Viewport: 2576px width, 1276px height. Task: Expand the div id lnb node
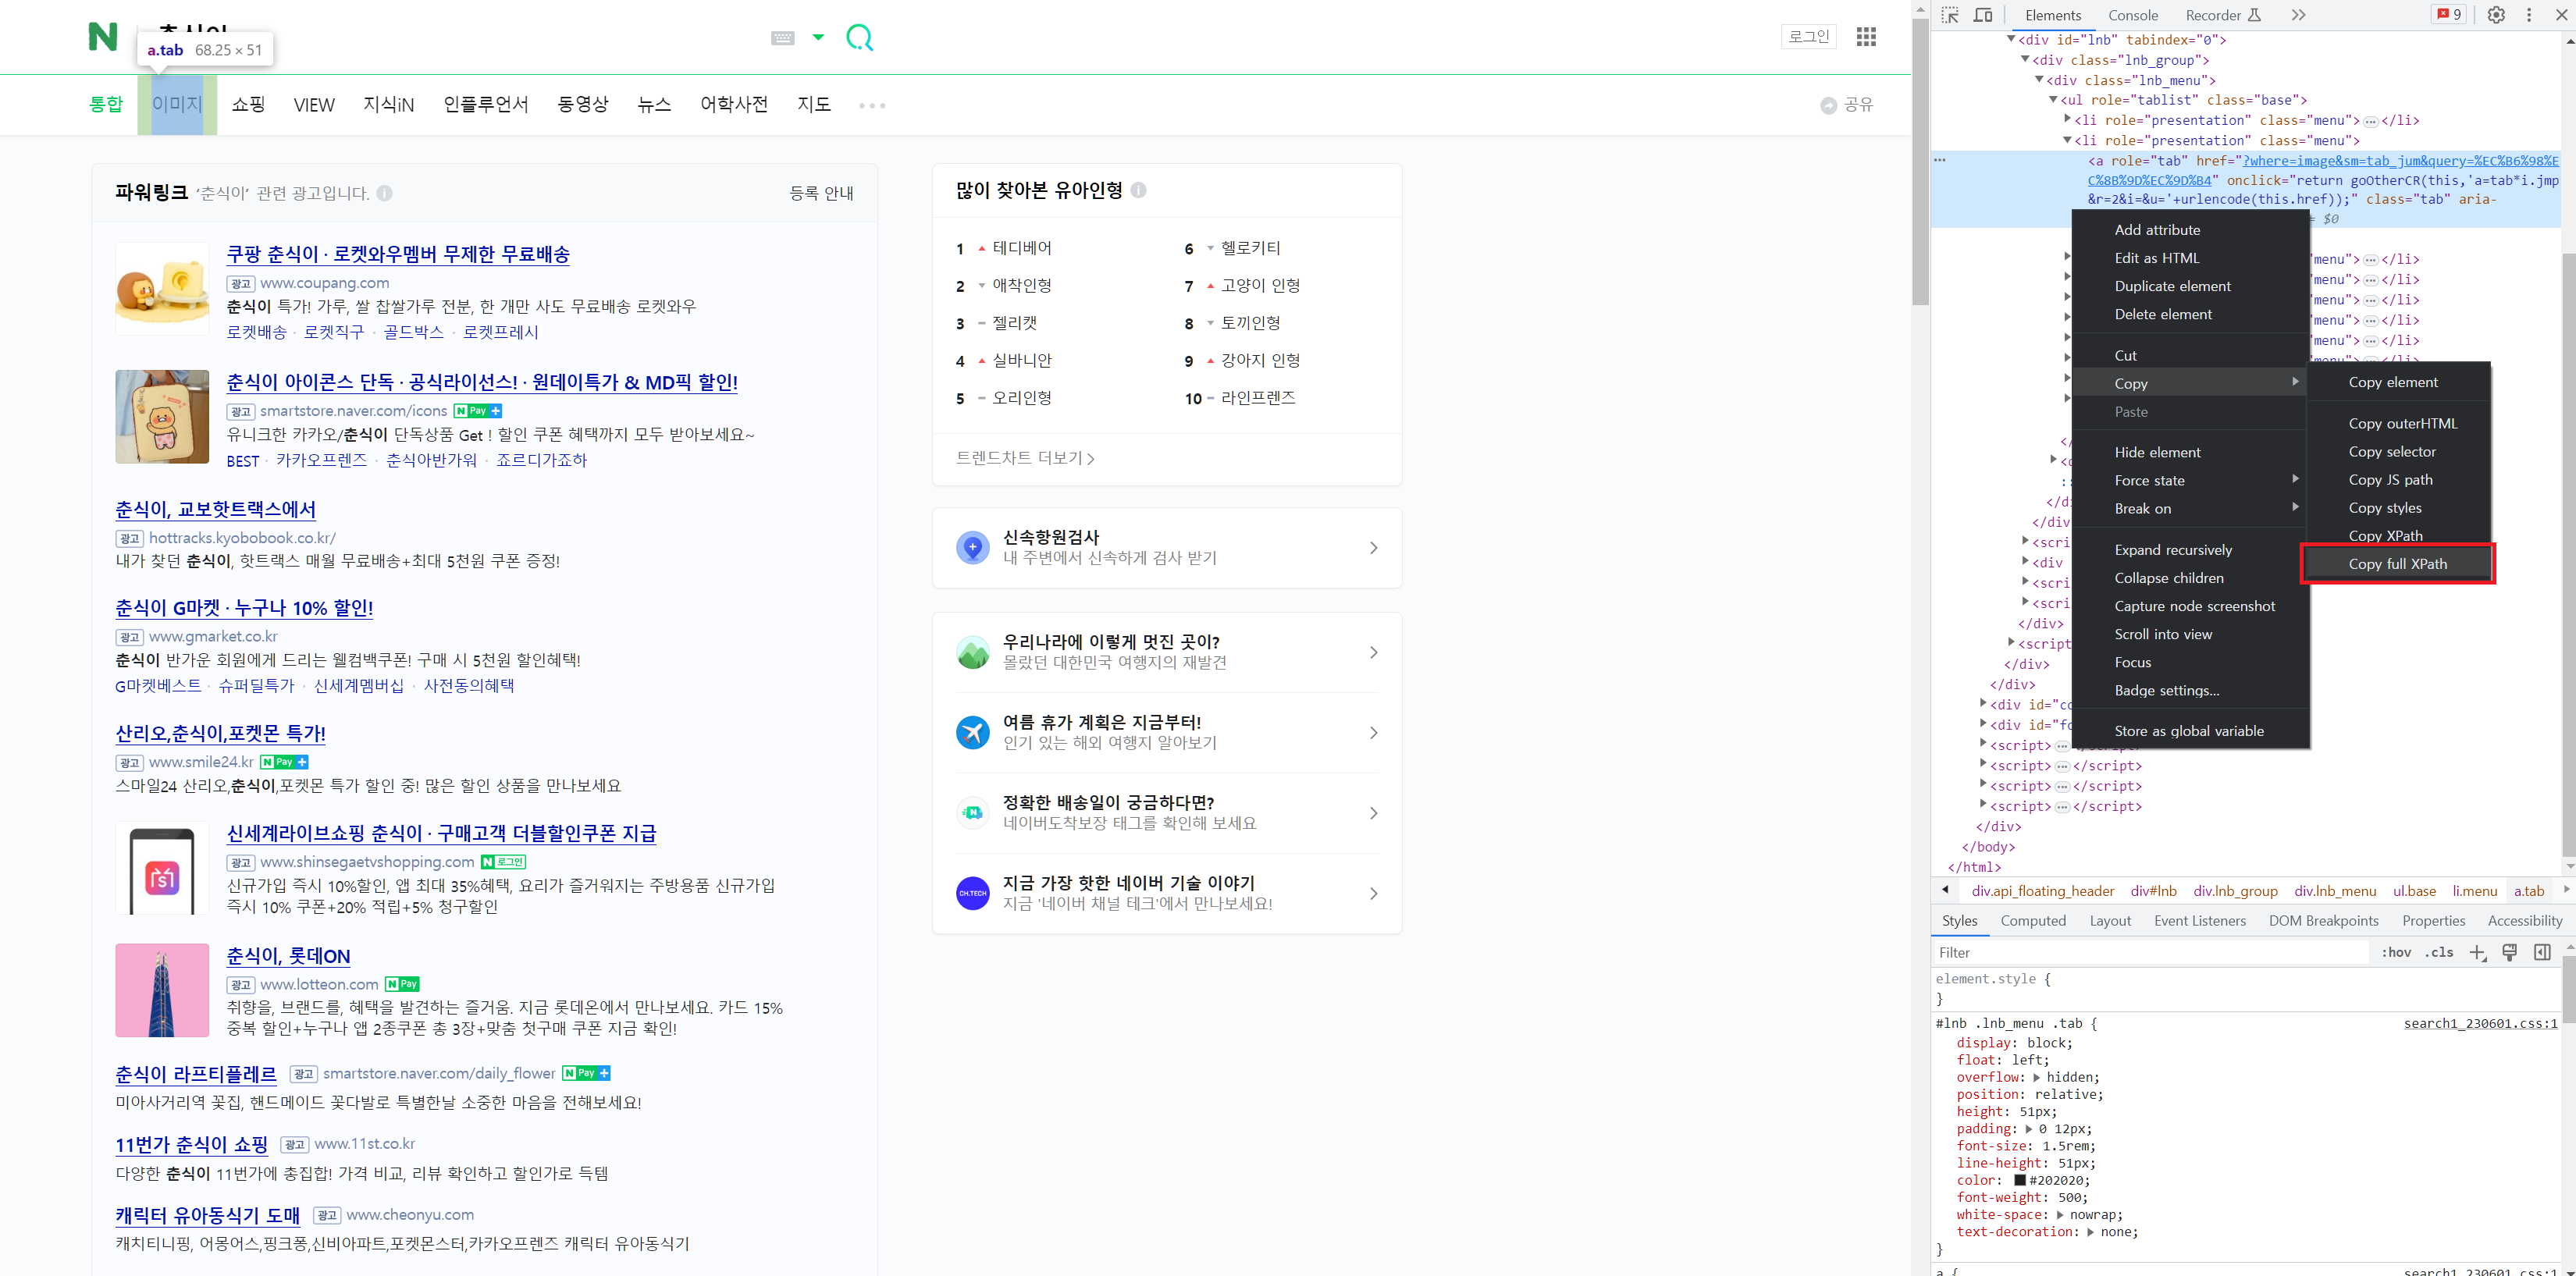click(x=2011, y=40)
